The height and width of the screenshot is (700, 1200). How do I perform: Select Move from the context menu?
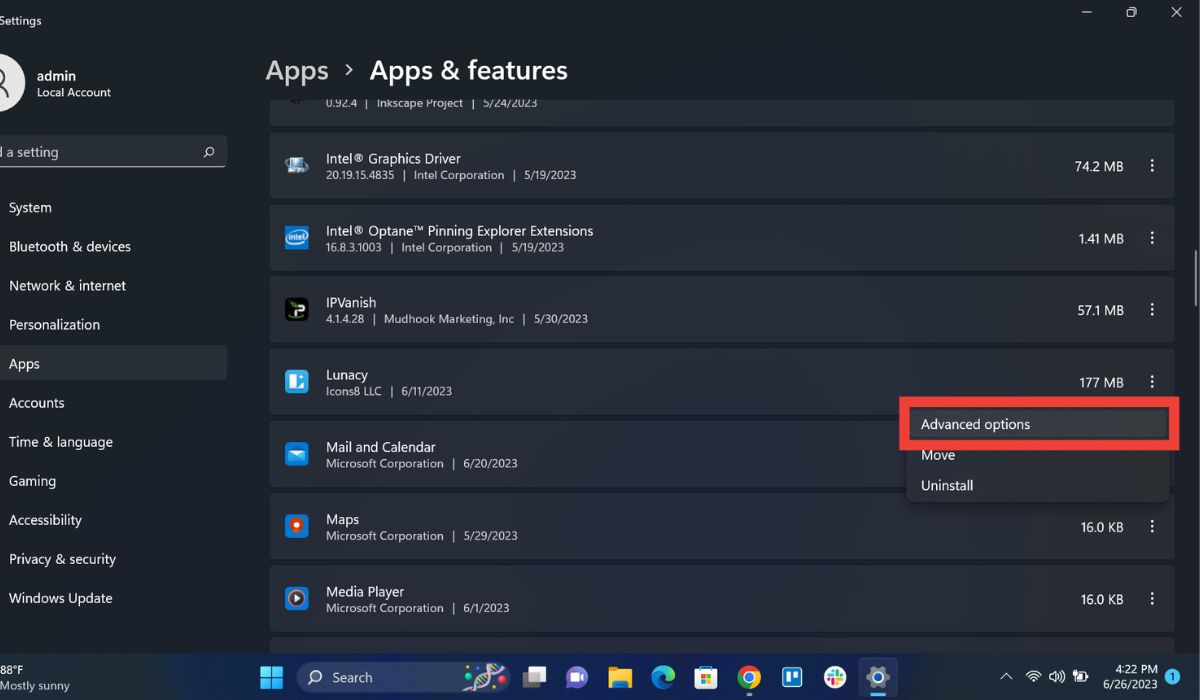(937, 454)
